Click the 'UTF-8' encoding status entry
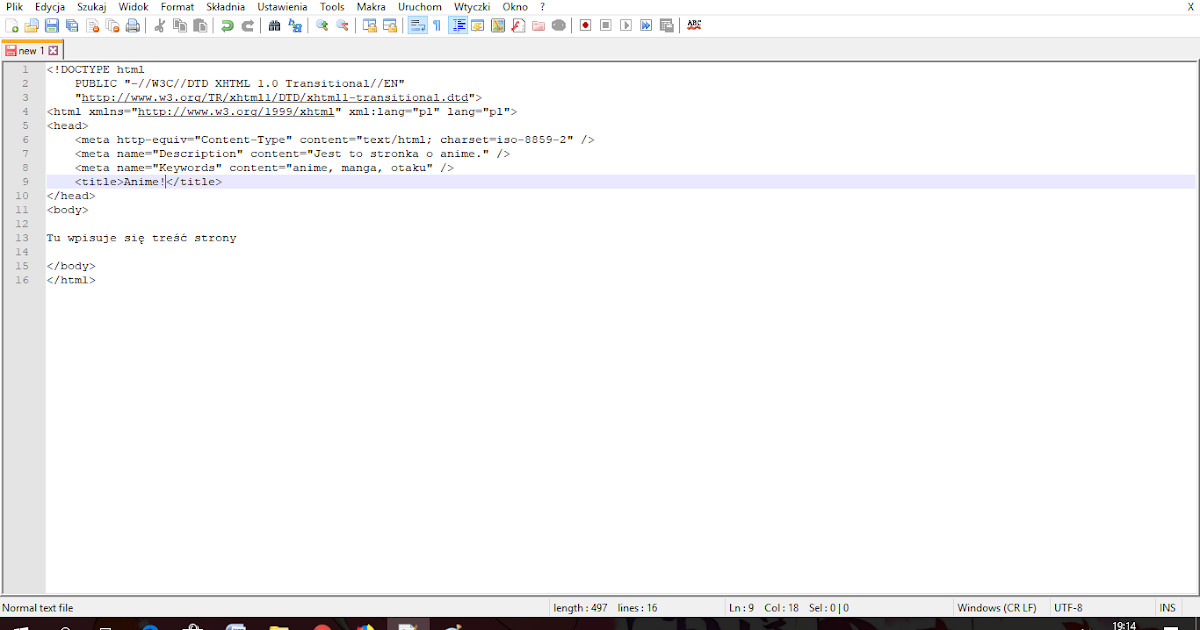The height and width of the screenshot is (630, 1200). pos(1068,608)
